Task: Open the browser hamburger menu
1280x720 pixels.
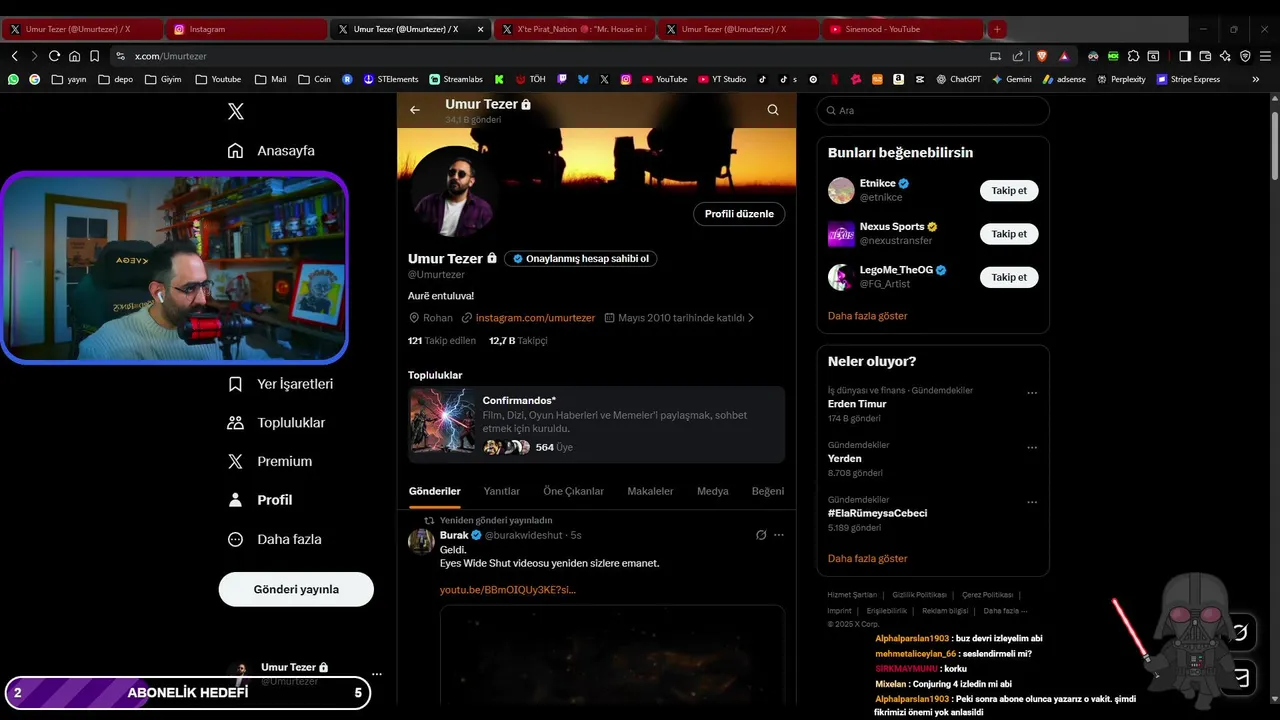Action: [x=1266, y=56]
